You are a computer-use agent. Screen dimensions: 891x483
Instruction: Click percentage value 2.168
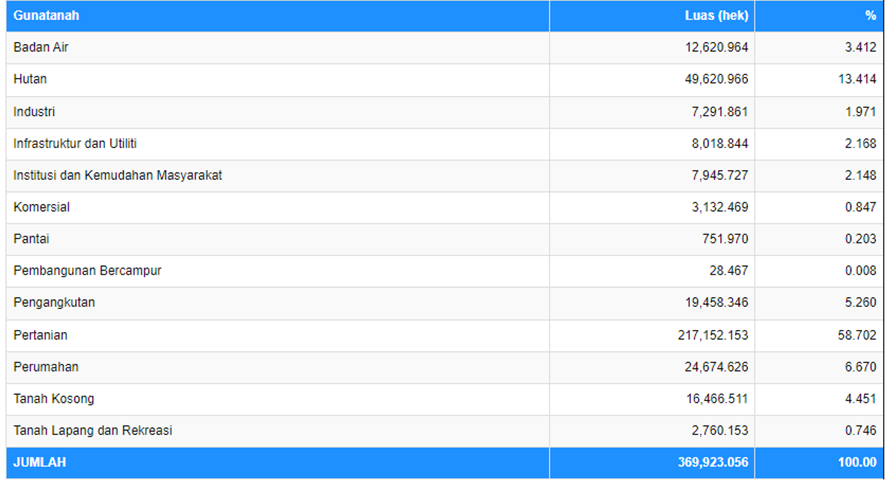(x=860, y=143)
